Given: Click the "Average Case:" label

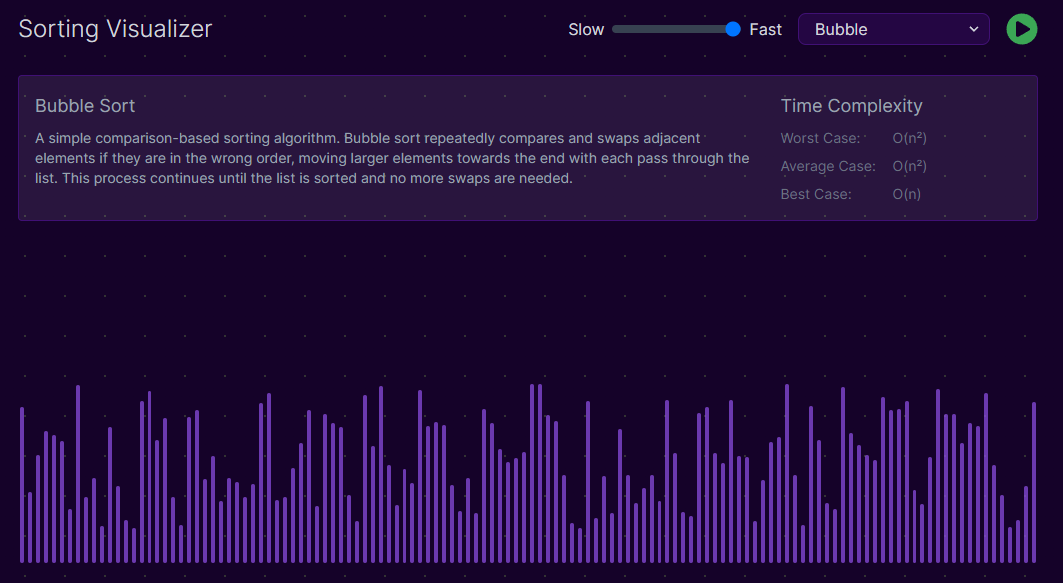Looking at the screenshot, I should pyautogui.click(x=828, y=166).
